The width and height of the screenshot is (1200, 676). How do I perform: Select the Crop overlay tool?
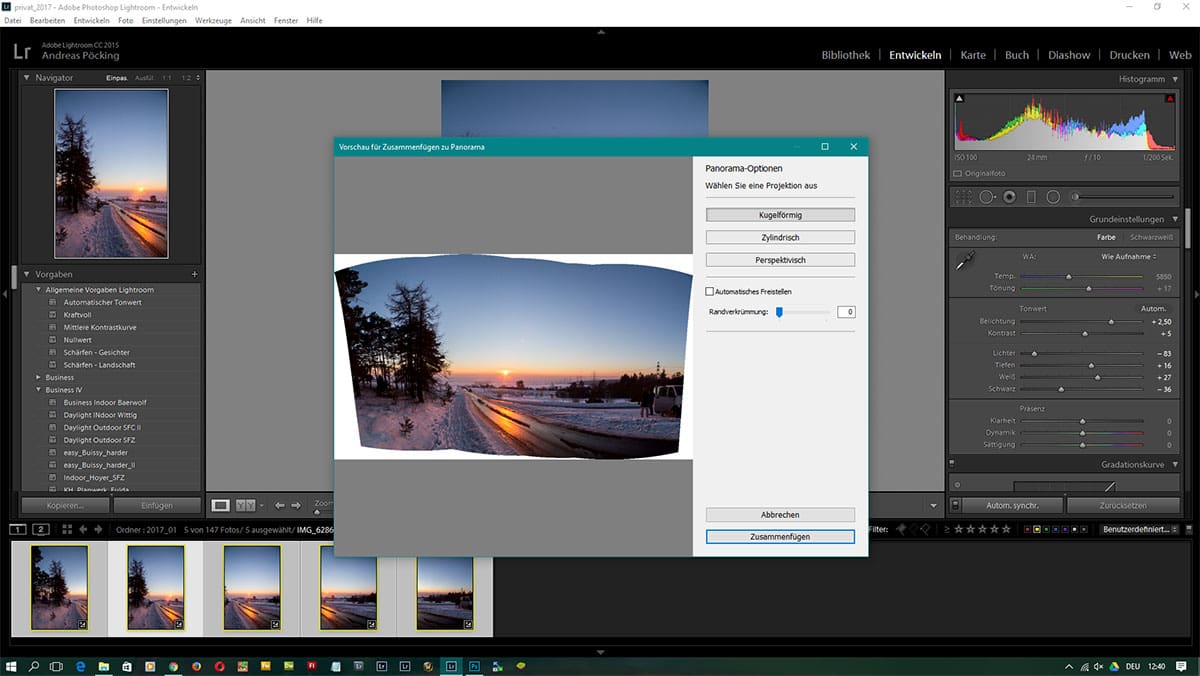[963, 197]
